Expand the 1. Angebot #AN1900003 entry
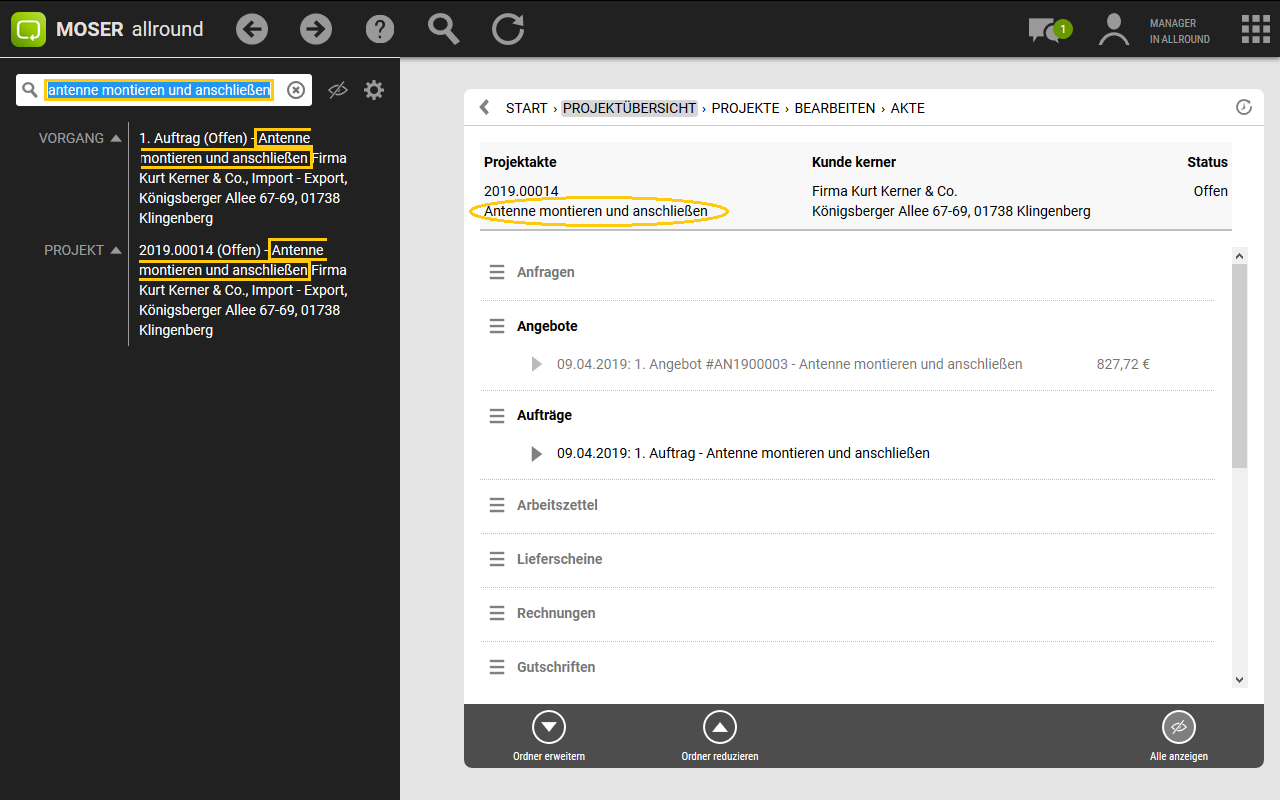 tap(537, 364)
